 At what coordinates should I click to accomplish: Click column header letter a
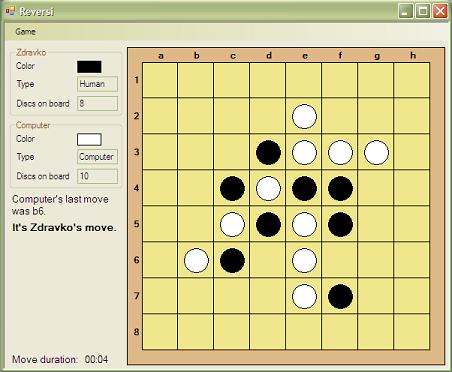click(161, 56)
